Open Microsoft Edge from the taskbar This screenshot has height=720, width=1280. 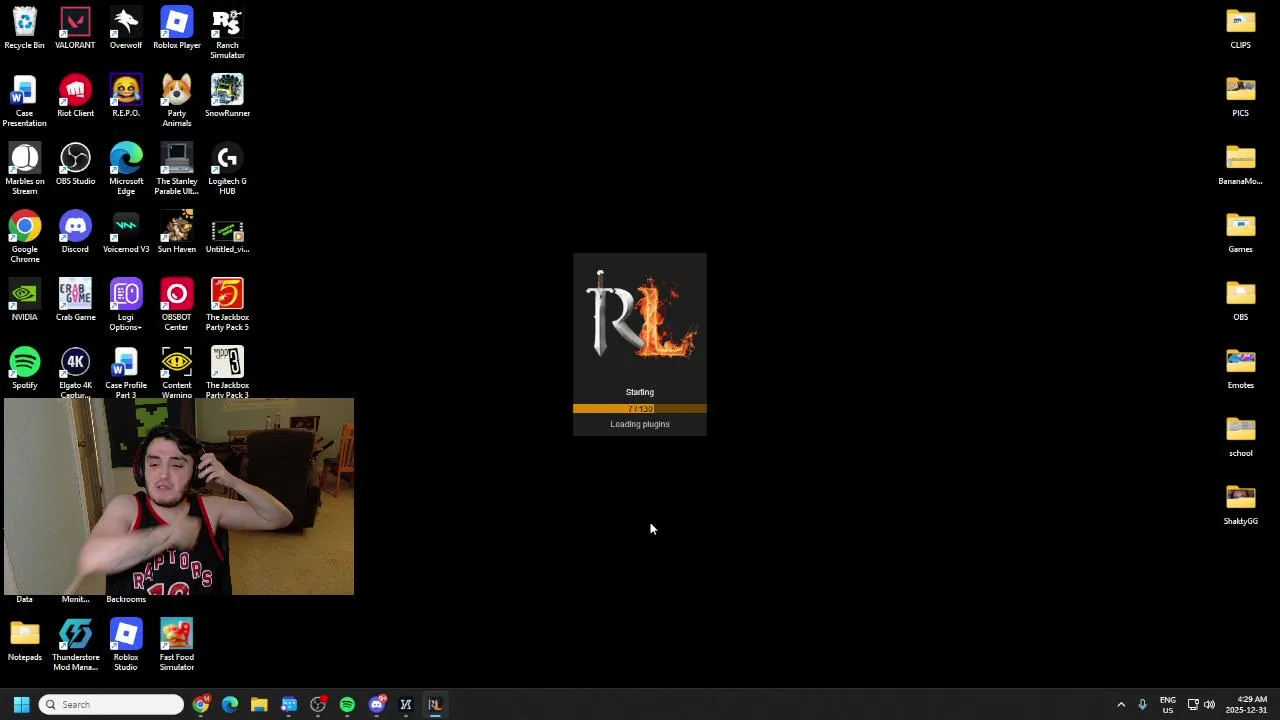coord(230,705)
